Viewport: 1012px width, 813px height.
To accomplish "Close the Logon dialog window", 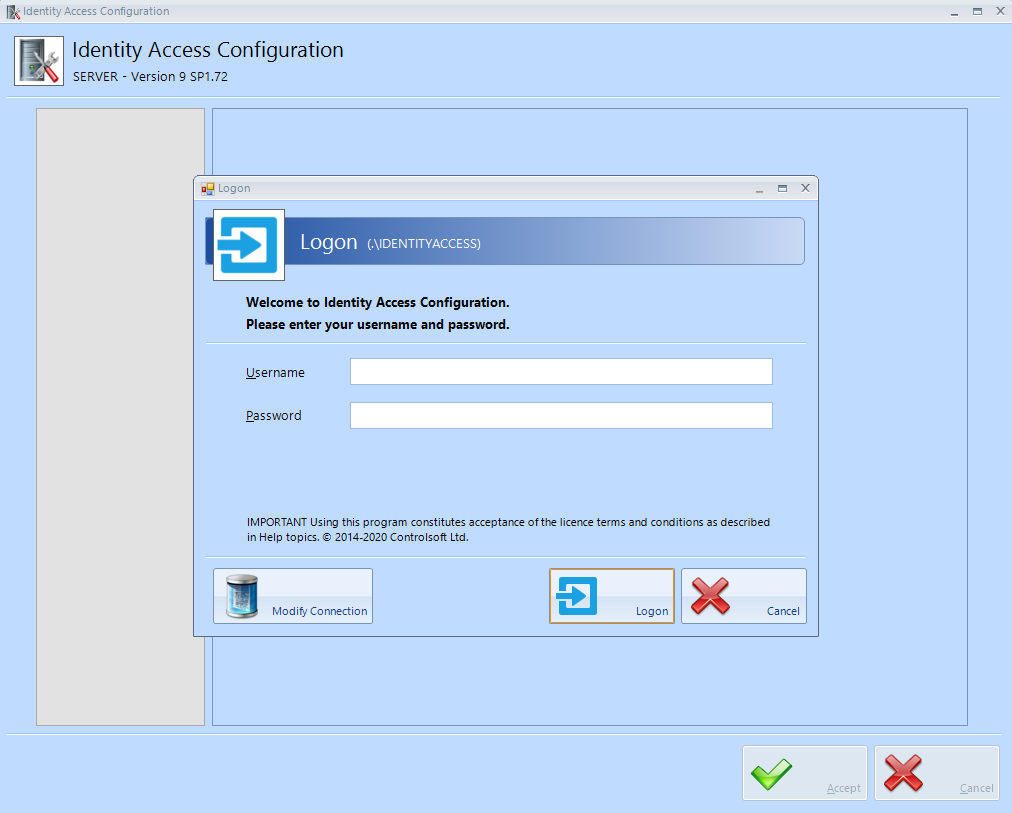I will point(805,188).
